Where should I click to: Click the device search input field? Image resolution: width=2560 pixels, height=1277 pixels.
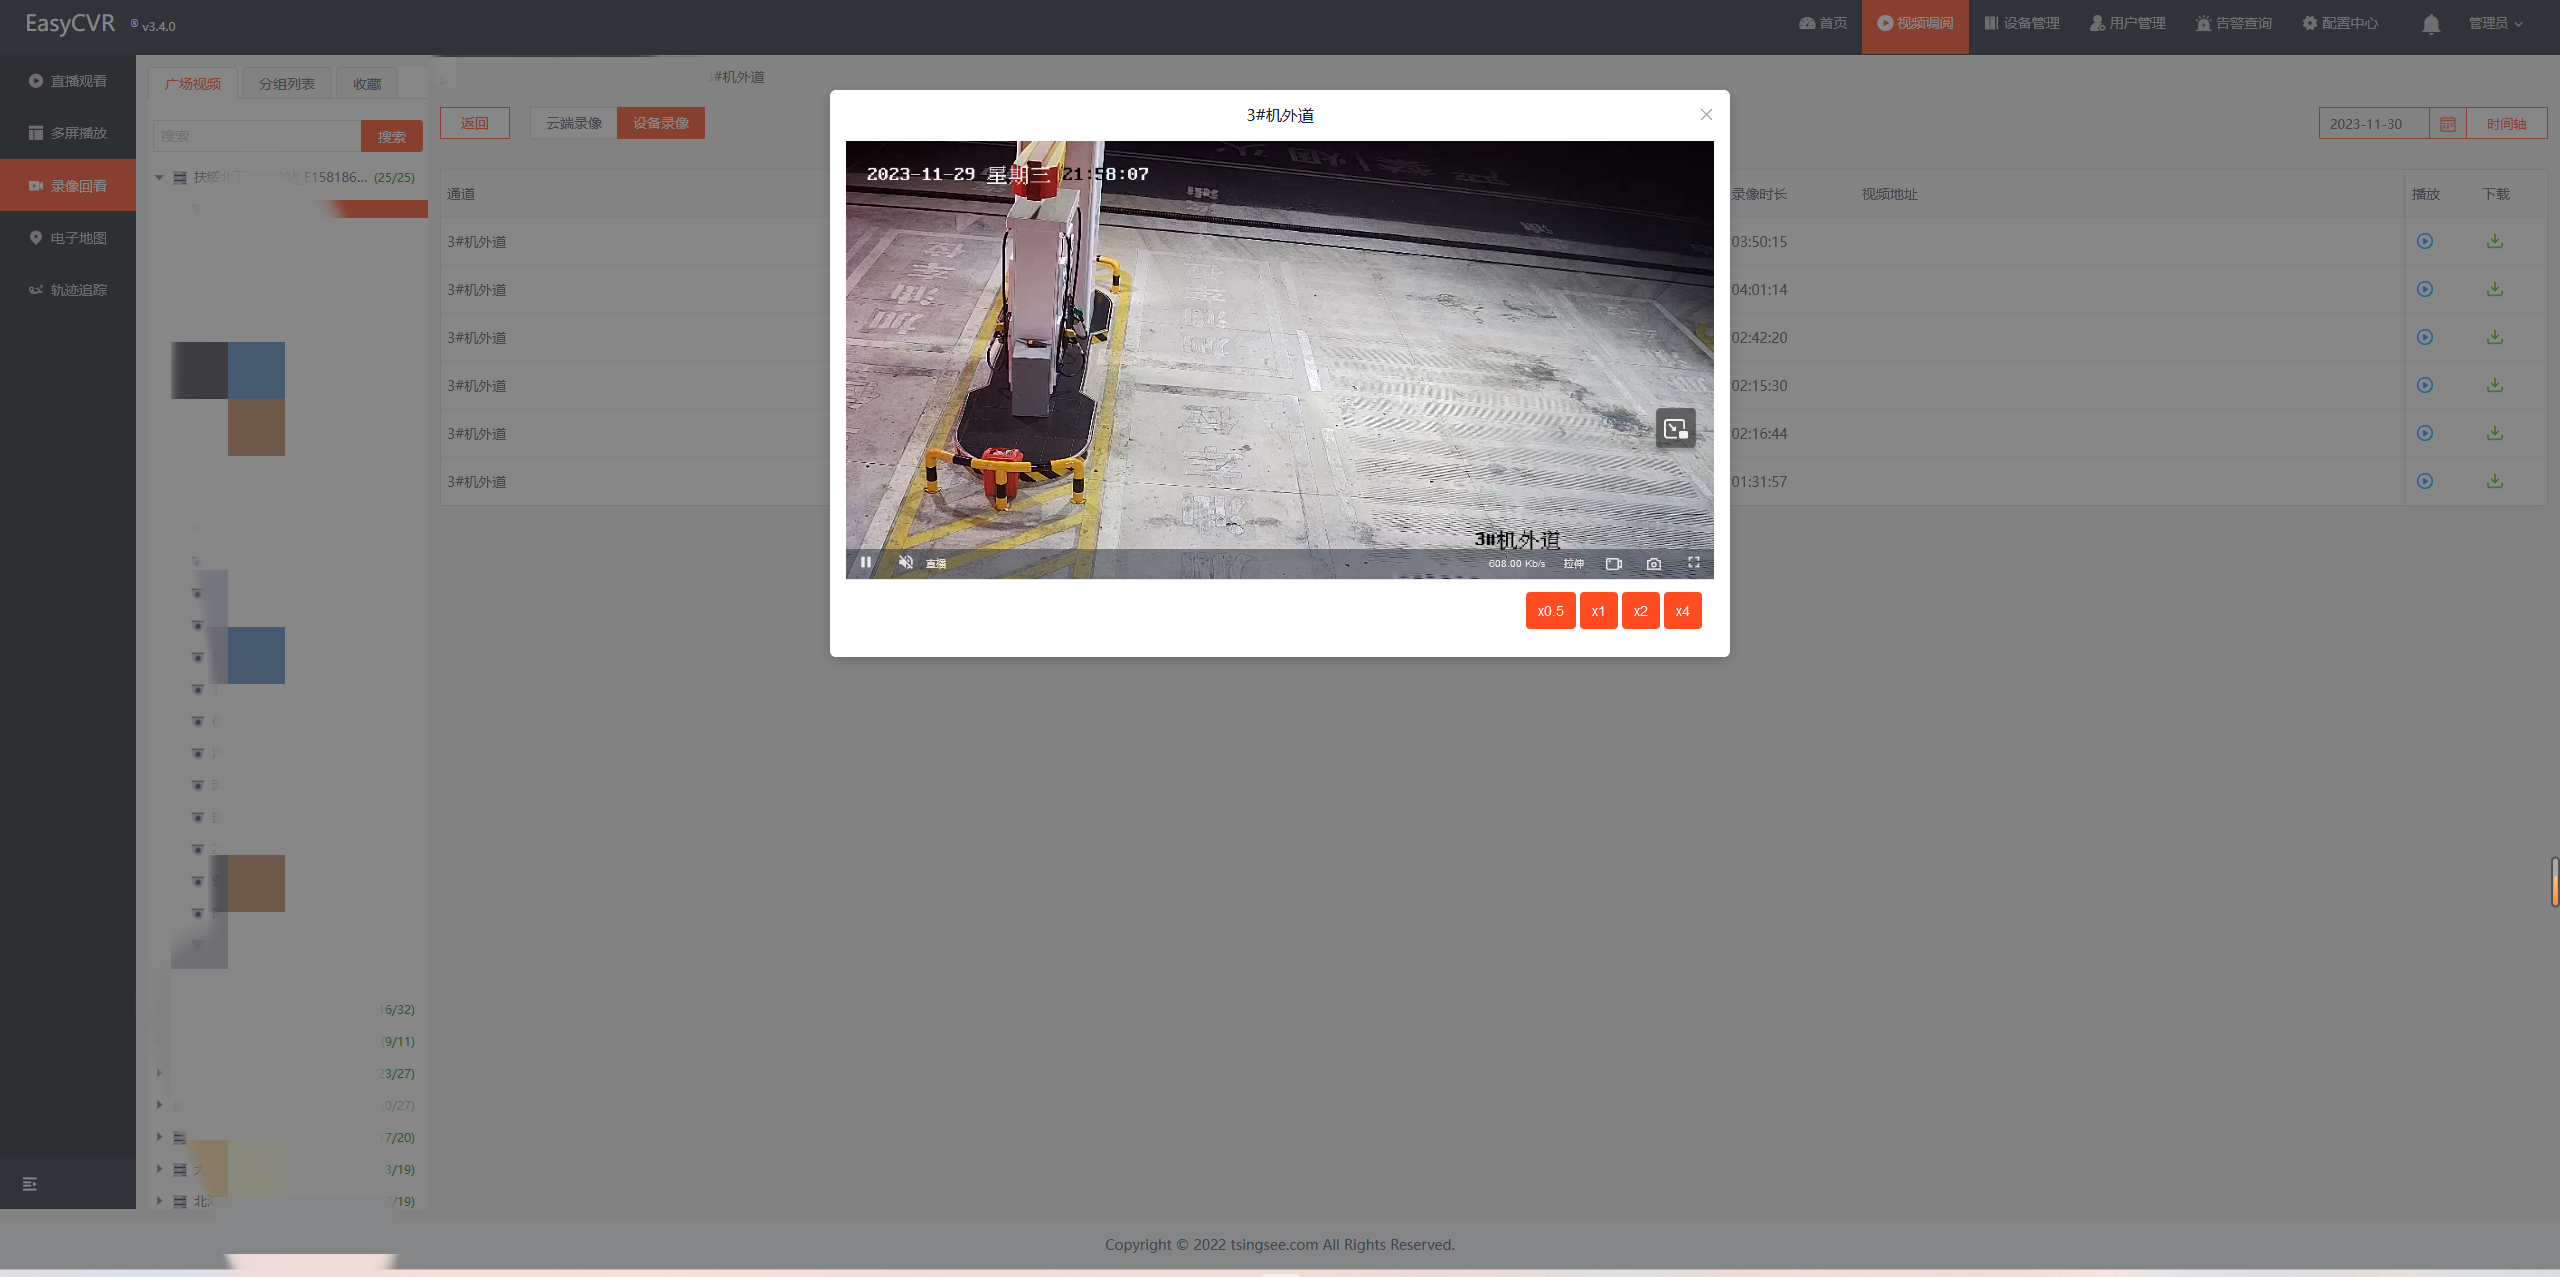click(256, 136)
